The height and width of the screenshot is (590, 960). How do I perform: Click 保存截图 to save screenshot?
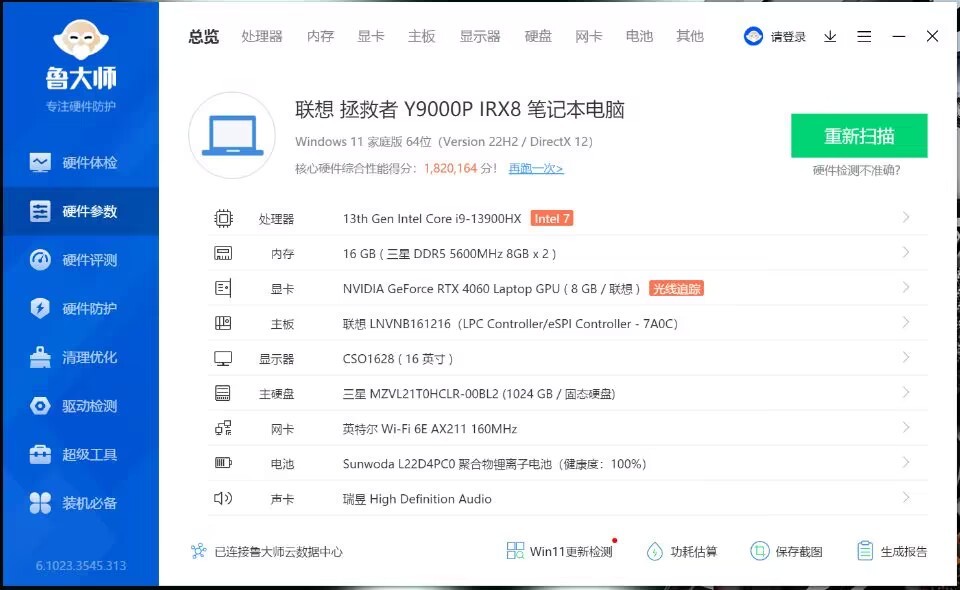[x=786, y=551]
